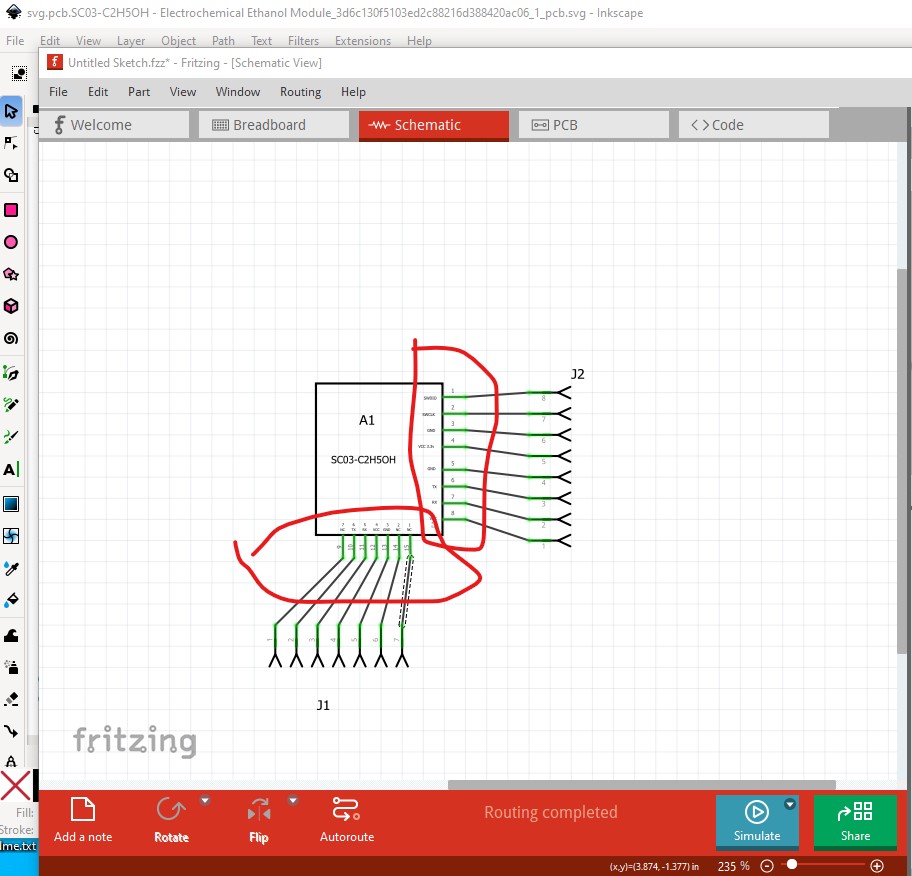The width and height of the screenshot is (912, 876).
Task: Click the vertical scrollbar of the schematic canvas
Action: (902, 462)
